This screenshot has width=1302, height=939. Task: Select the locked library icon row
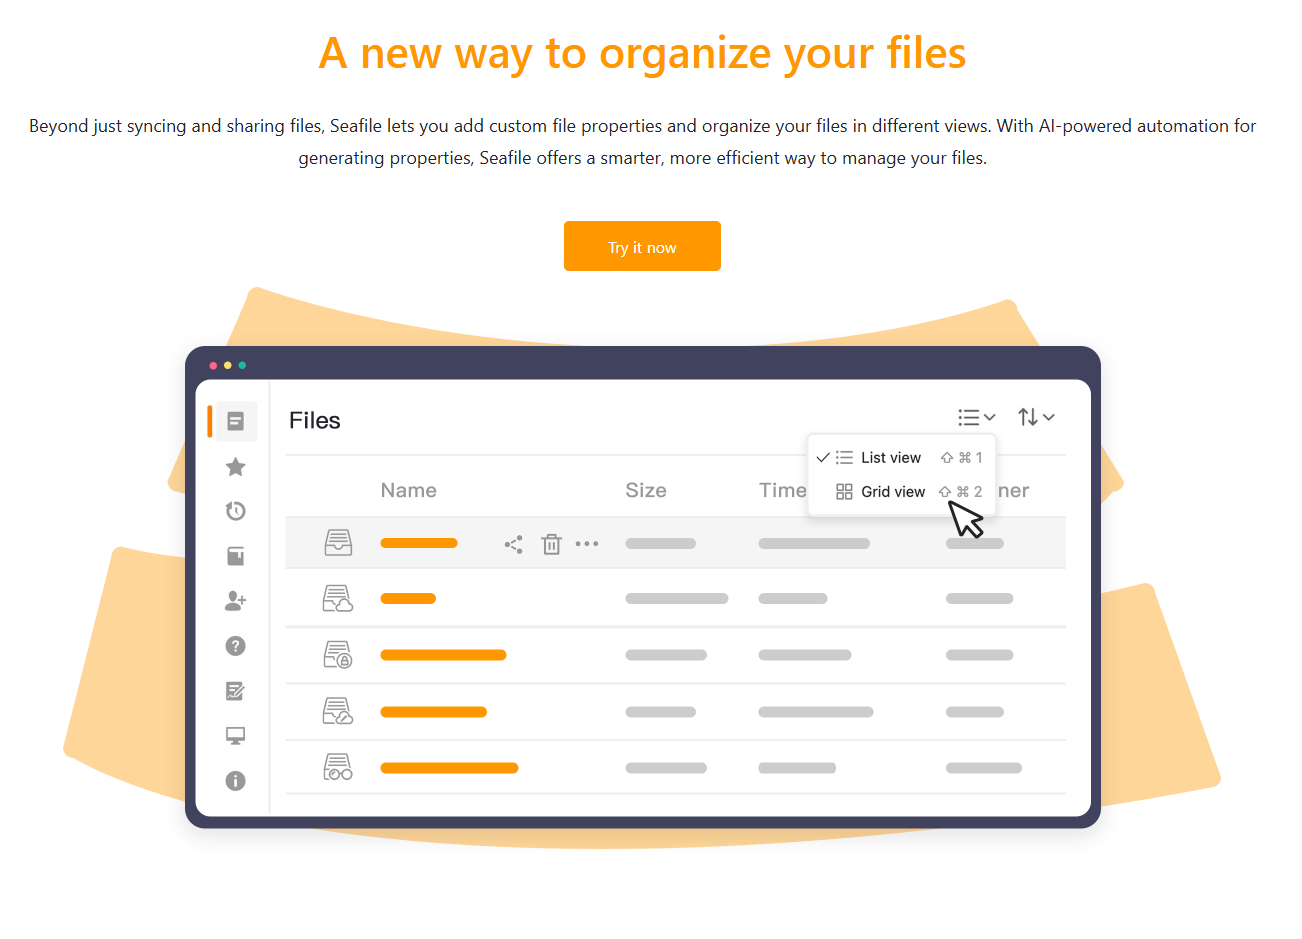pos(338,655)
